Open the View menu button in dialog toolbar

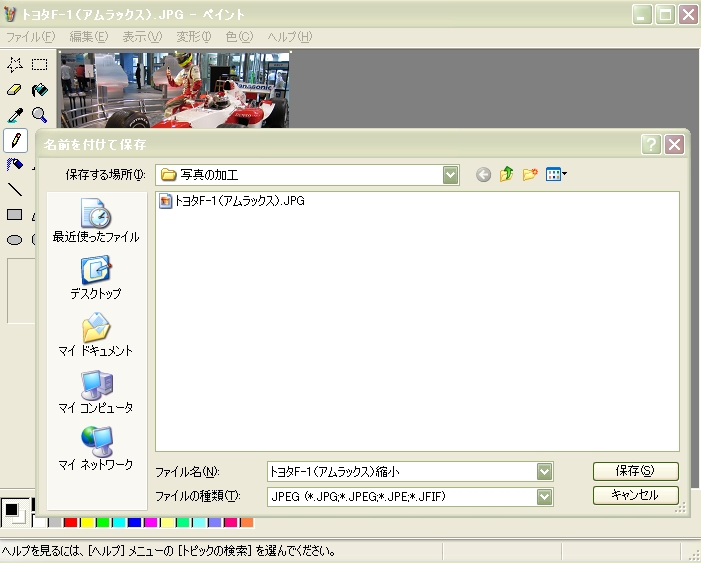[557, 175]
